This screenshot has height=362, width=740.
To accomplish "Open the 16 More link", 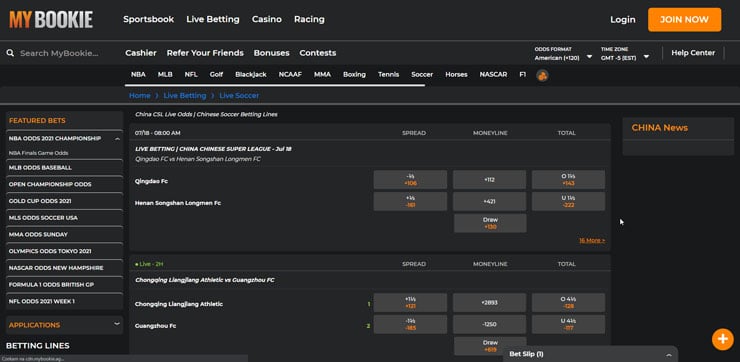I will pyautogui.click(x=592, y=241).
